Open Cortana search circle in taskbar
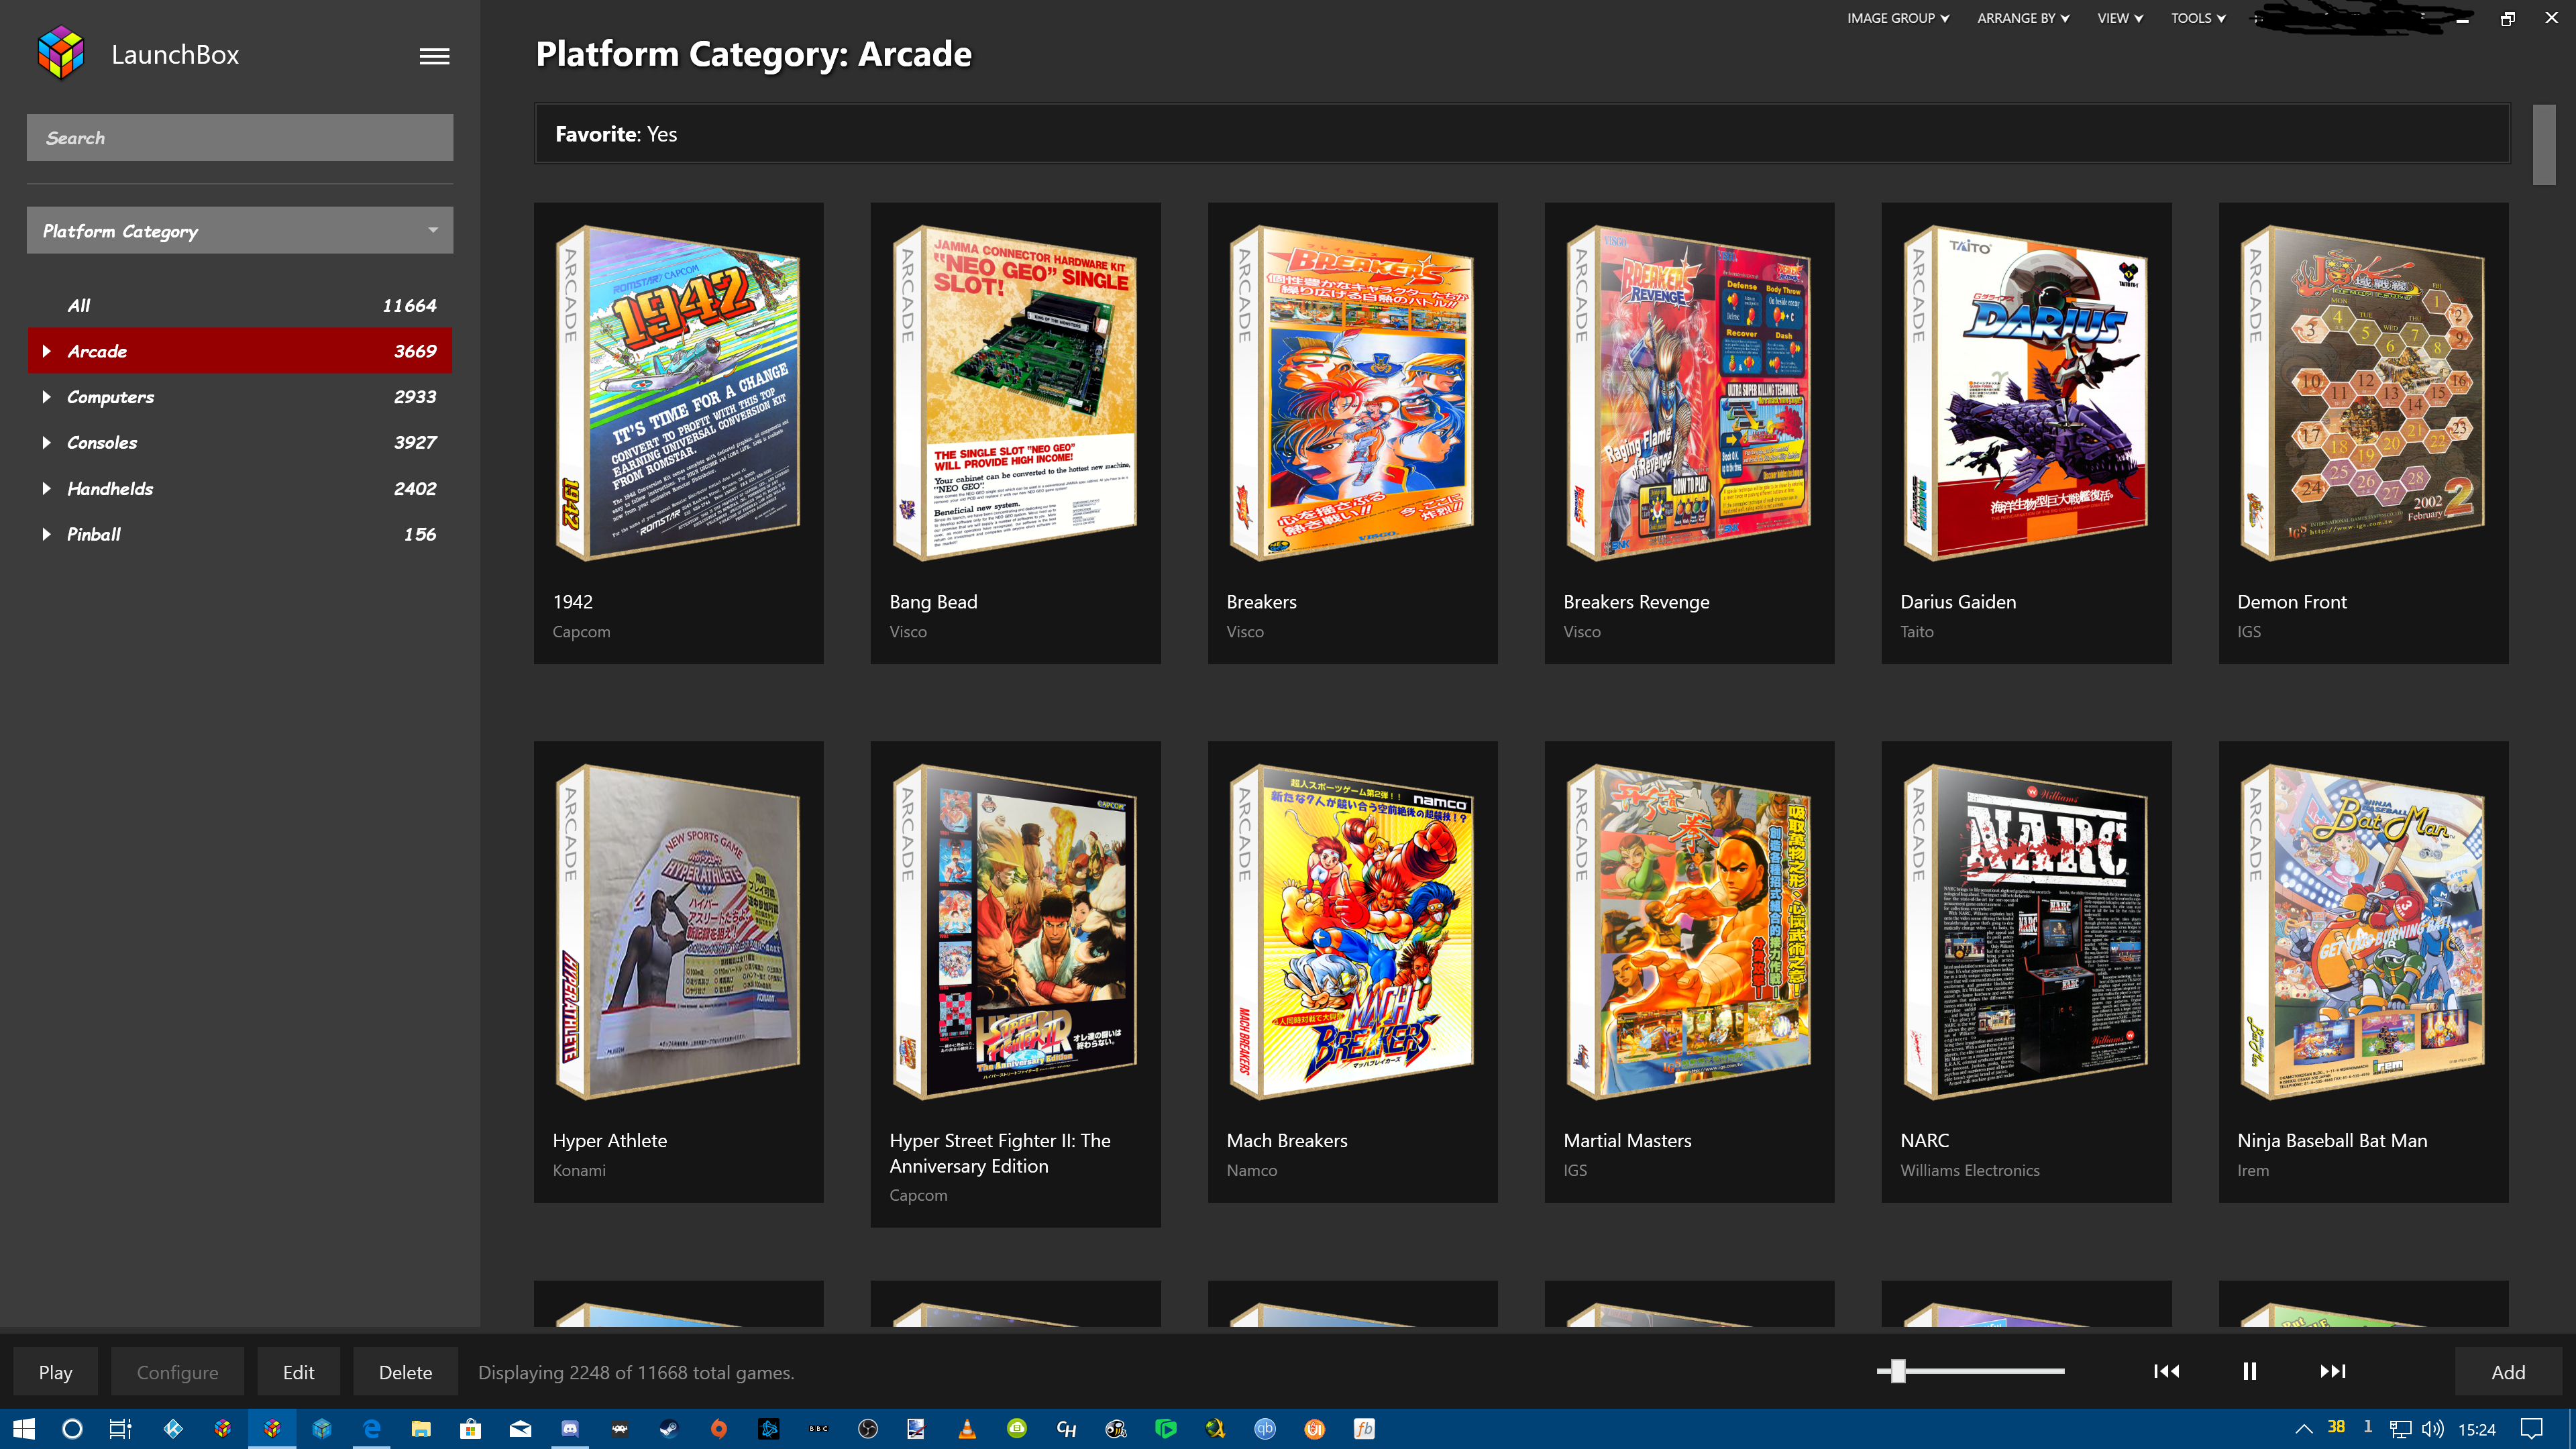The width and height of the screenshot is (2576, 1449). [72, 1429]
